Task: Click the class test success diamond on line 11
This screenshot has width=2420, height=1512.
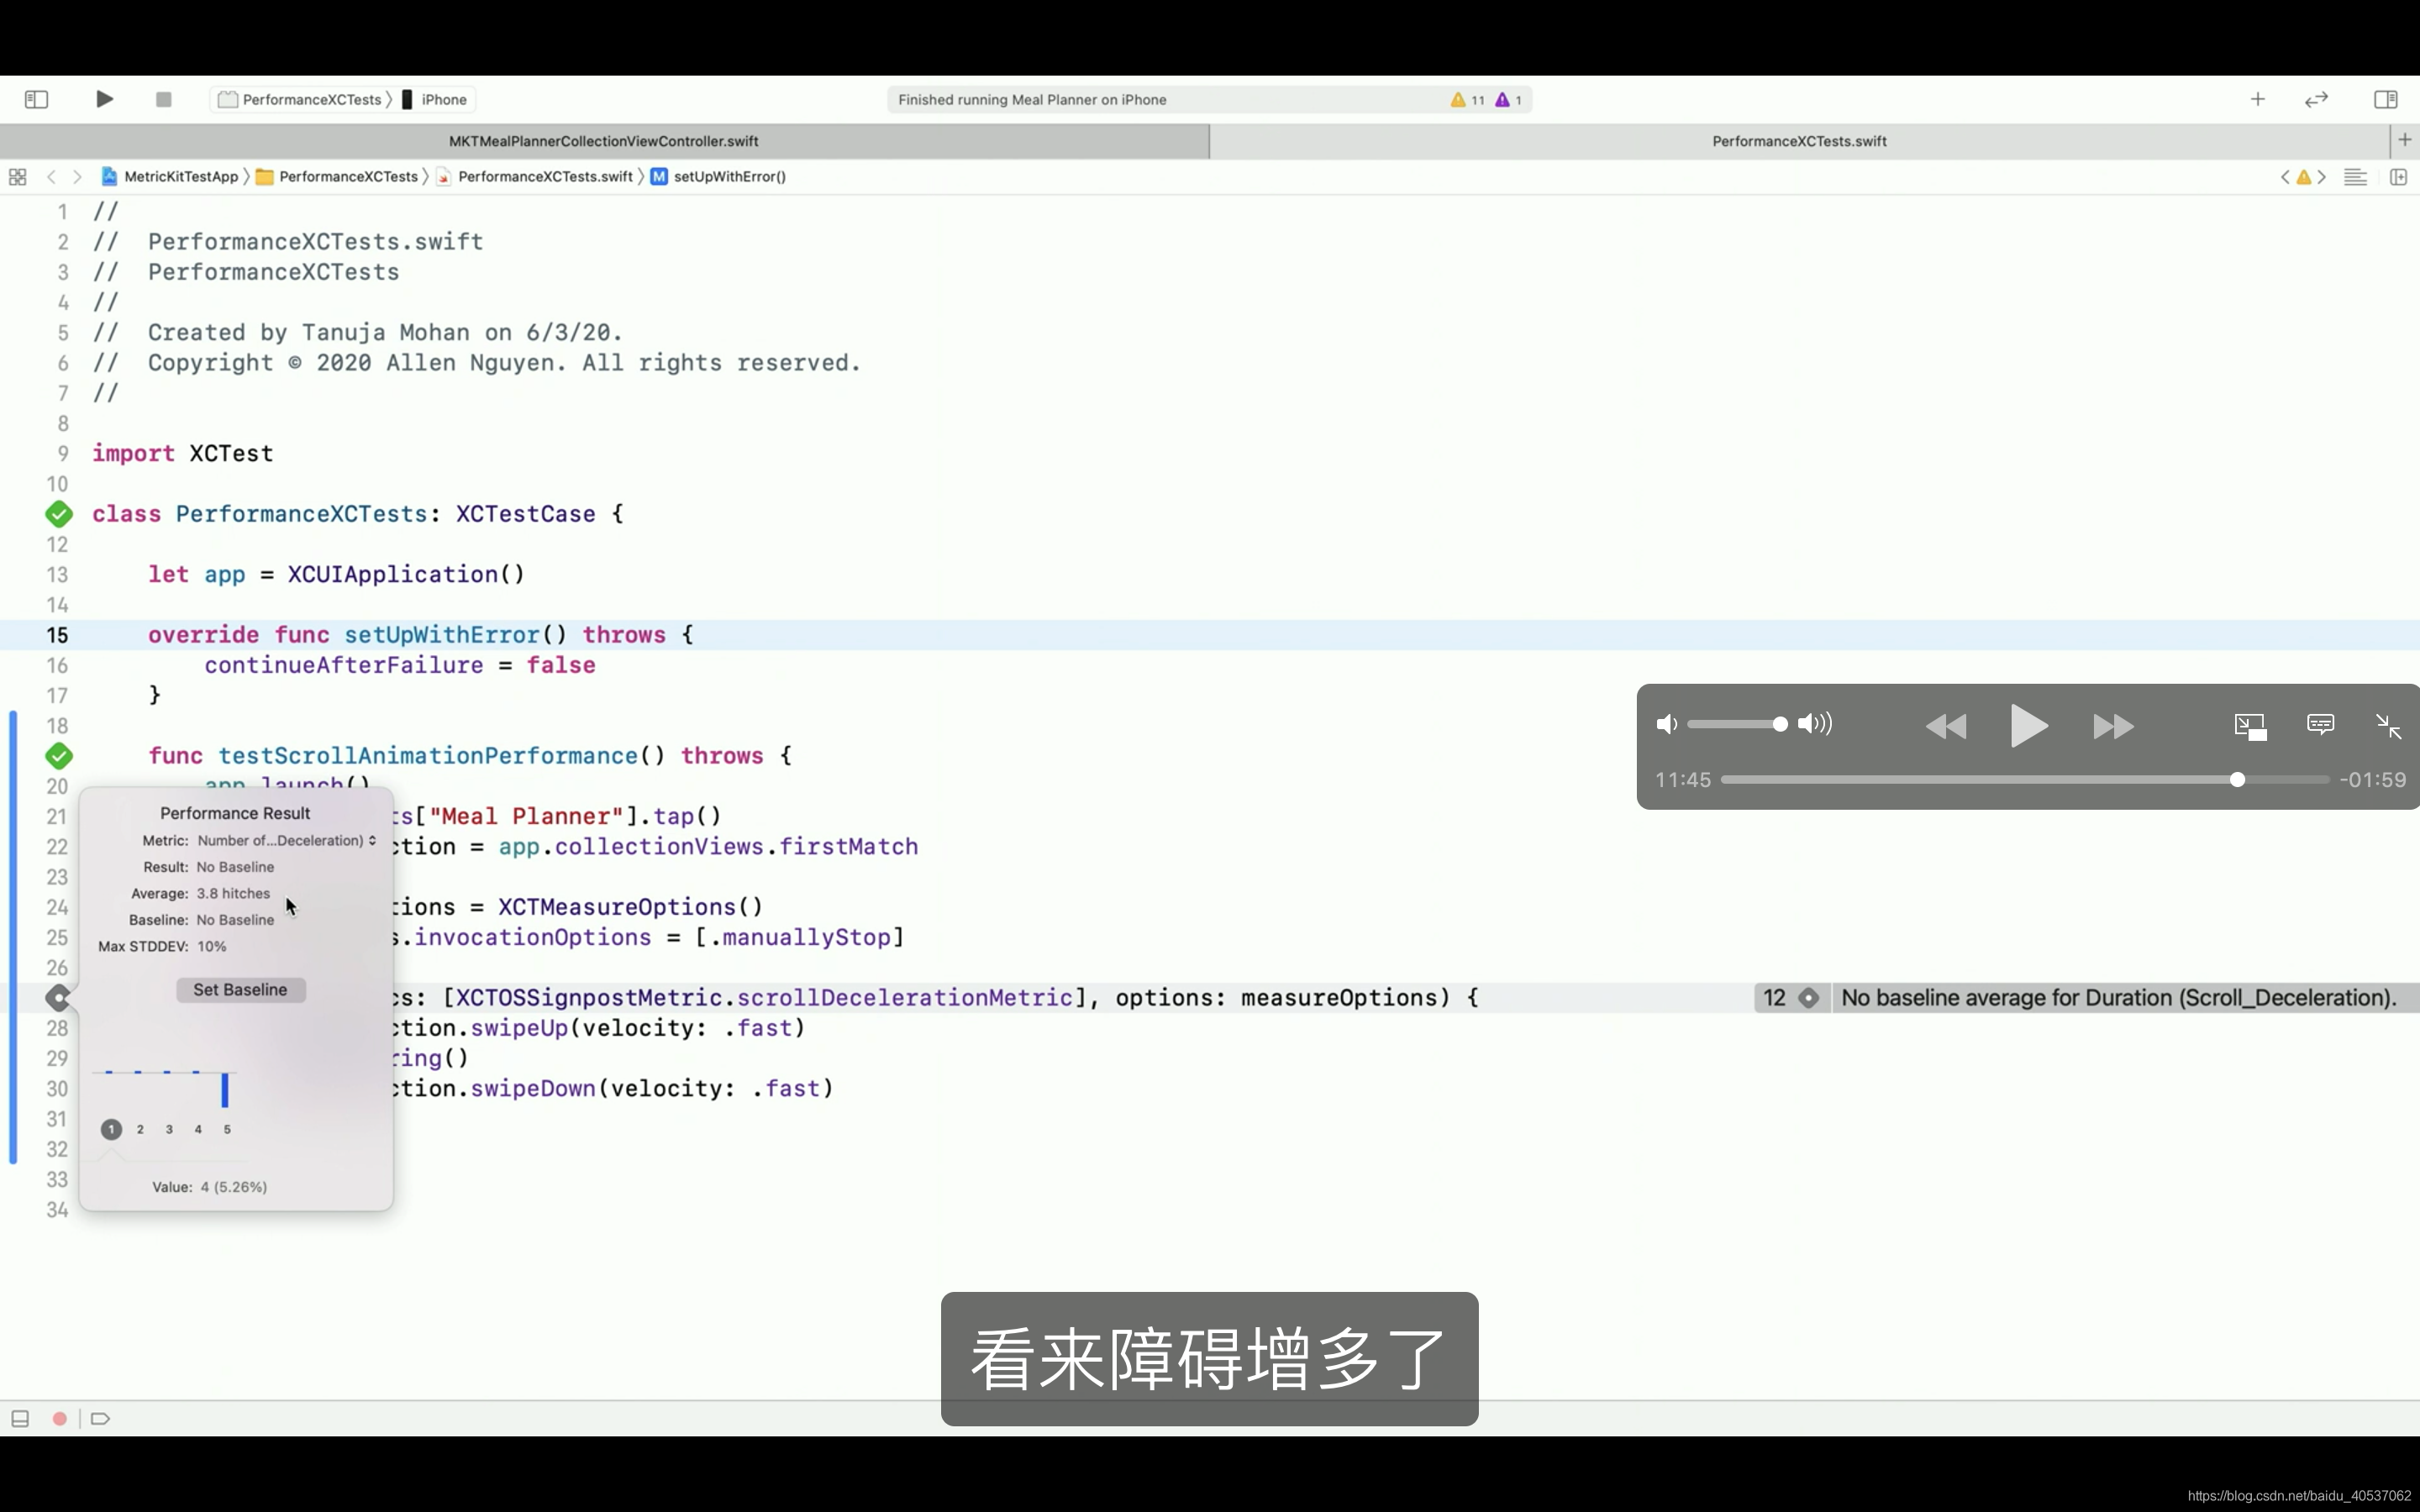Action: pyautogui.click(x=59, y=514)
